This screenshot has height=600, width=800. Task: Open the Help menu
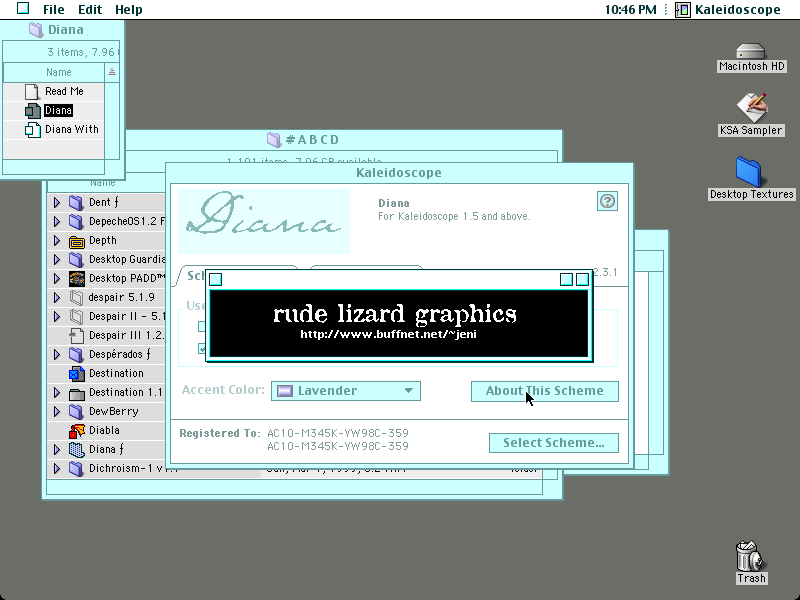tap(129, 9)
